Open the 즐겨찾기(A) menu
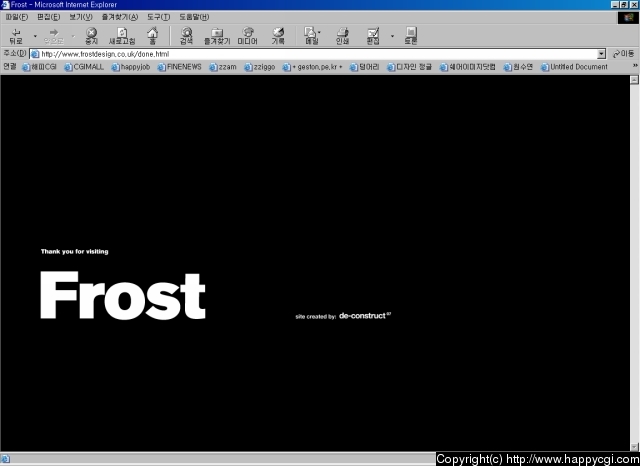Viewport: 640px width, 466px height. click(x=120, y=17)
